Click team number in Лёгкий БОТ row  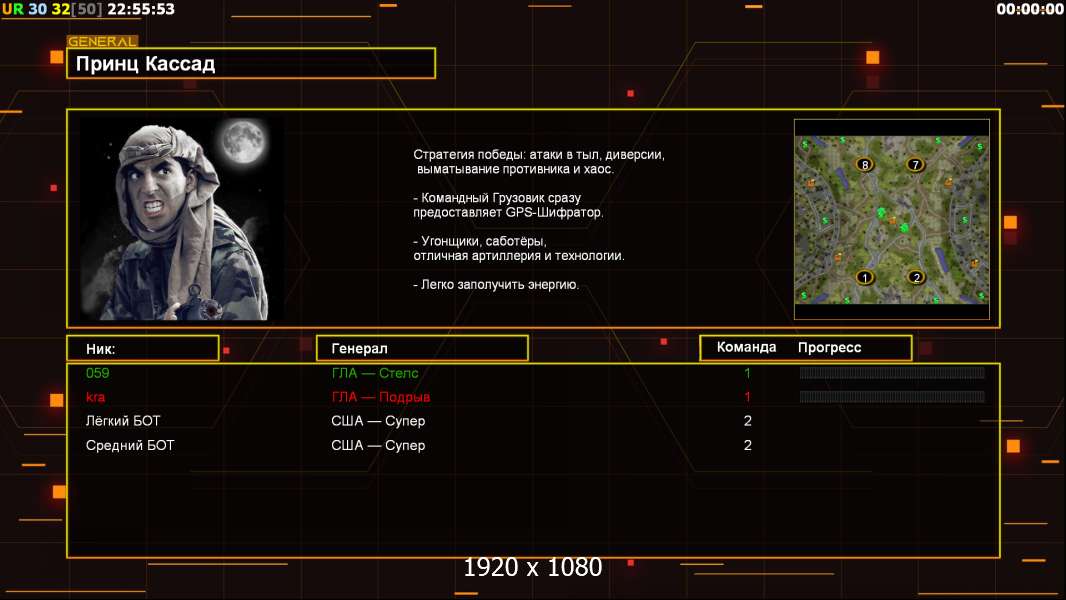[x=747, y=421]
